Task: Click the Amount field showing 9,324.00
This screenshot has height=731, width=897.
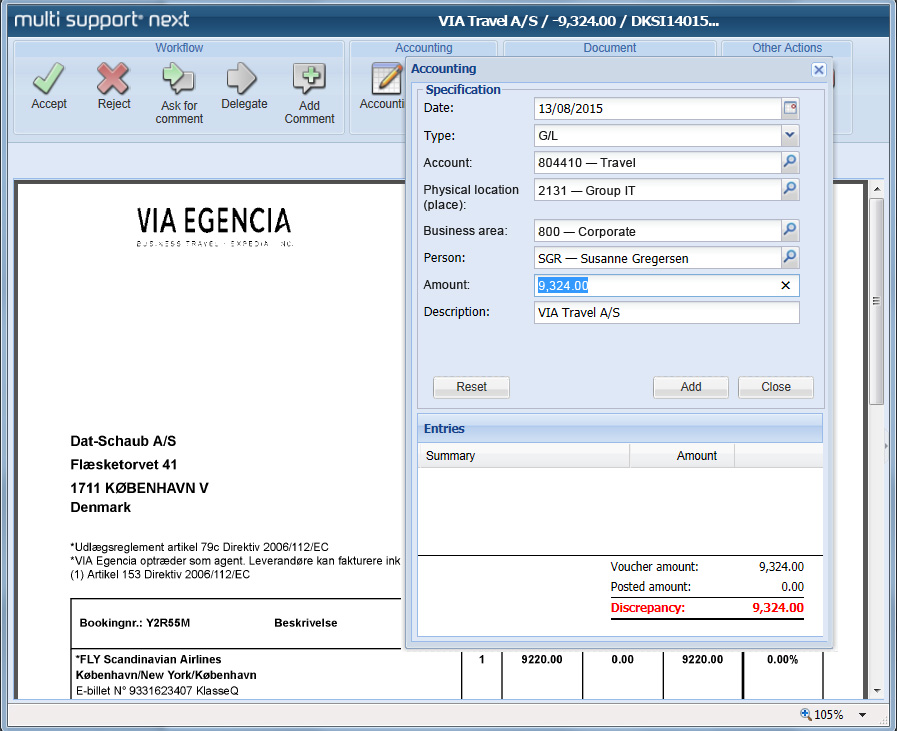Action: (666, 285)
